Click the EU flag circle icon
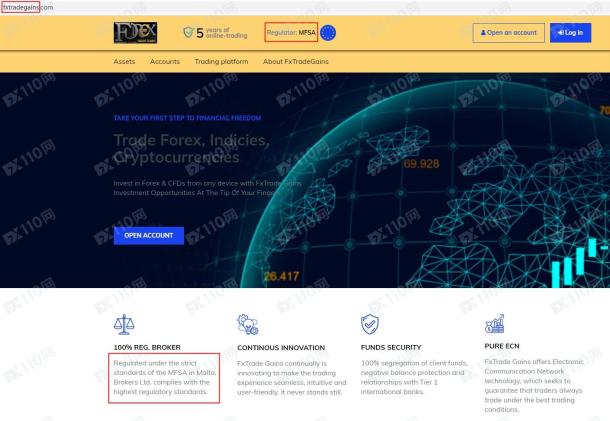 coord(328,33)
